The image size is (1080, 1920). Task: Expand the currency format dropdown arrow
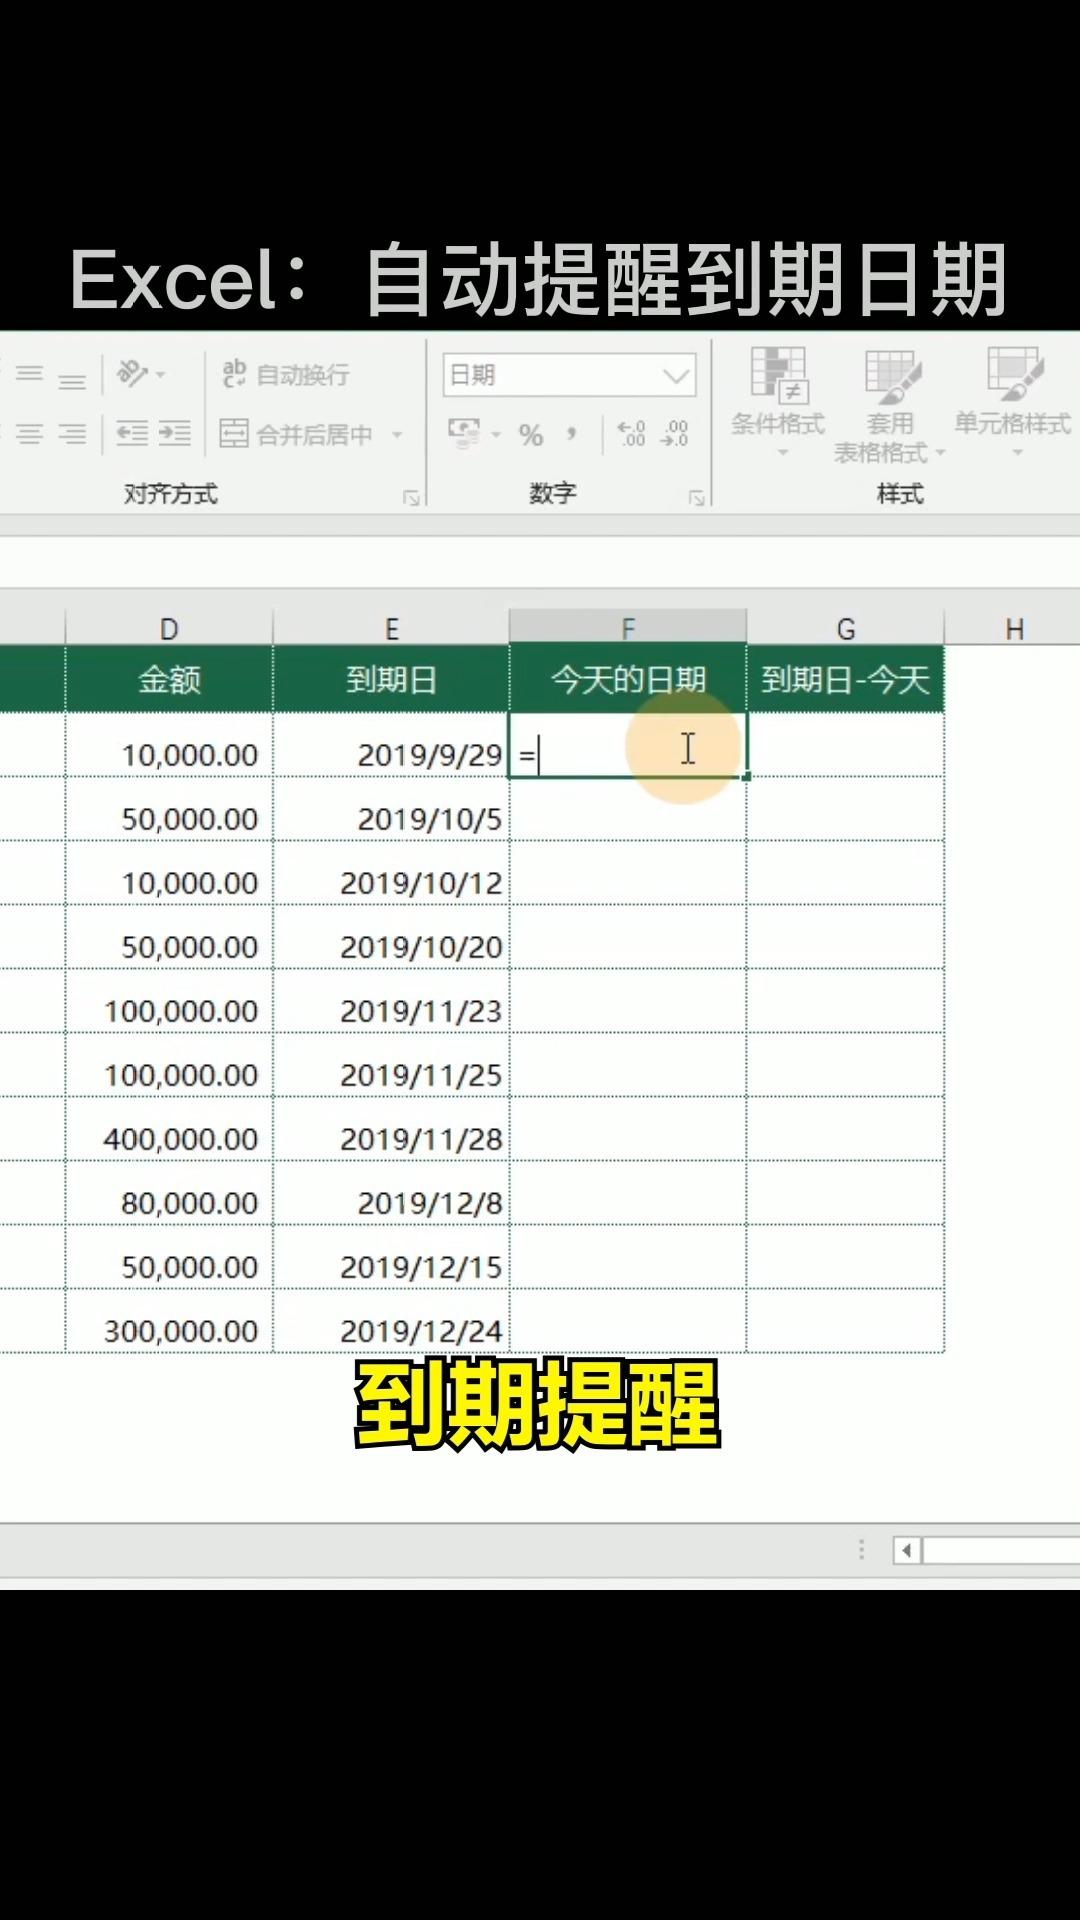click(496, 435)
